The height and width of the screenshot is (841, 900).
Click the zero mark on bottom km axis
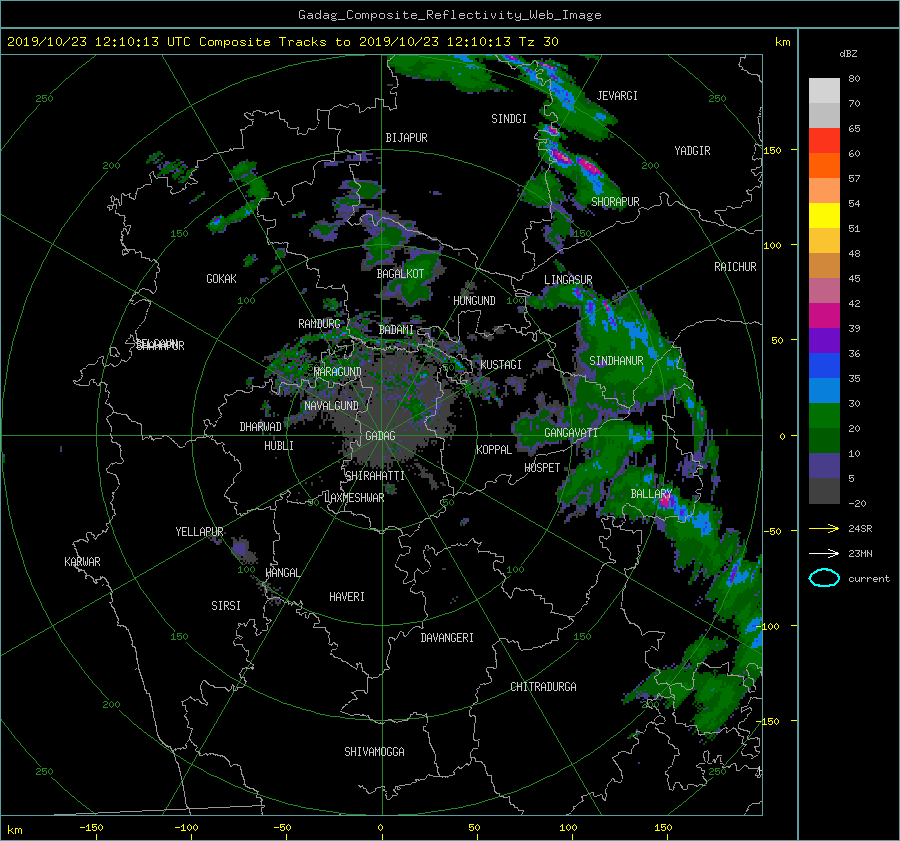pyautogui.click(x=380, y=827)
